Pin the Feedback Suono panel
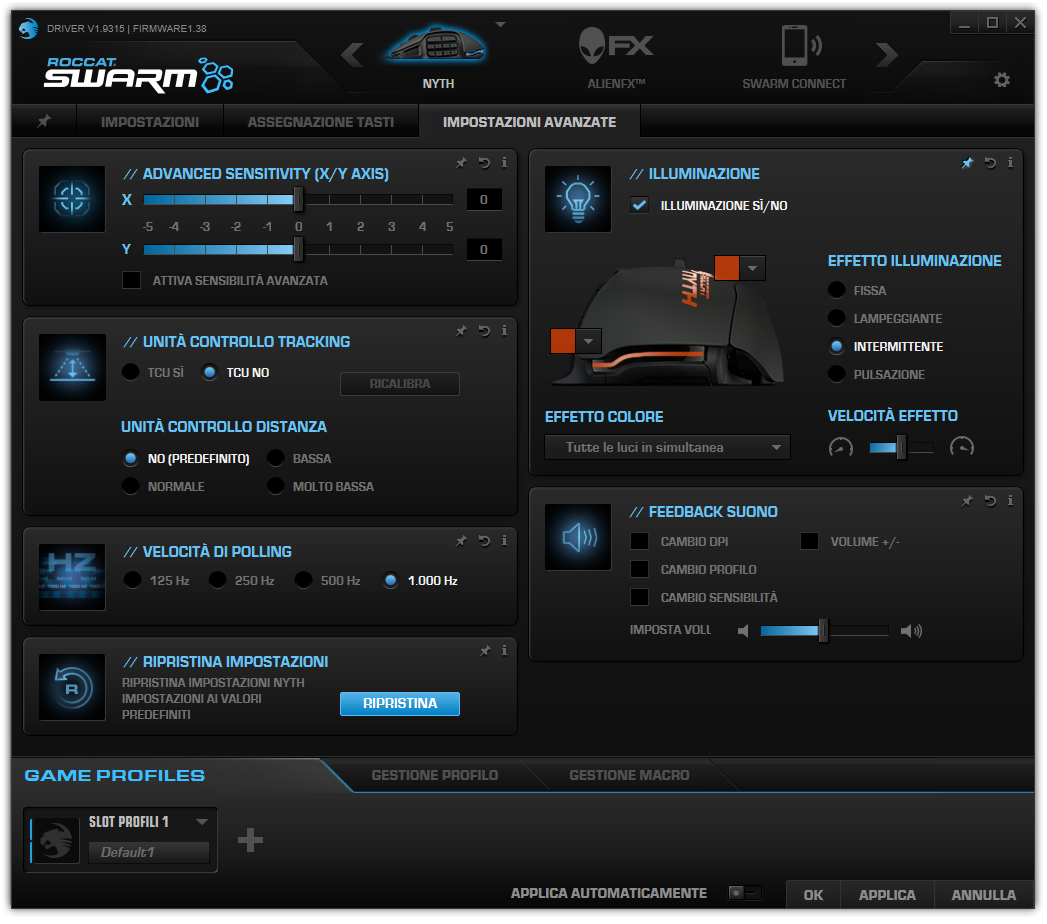The width and height of the screenshot is (1047, 924). pos(967,501)
